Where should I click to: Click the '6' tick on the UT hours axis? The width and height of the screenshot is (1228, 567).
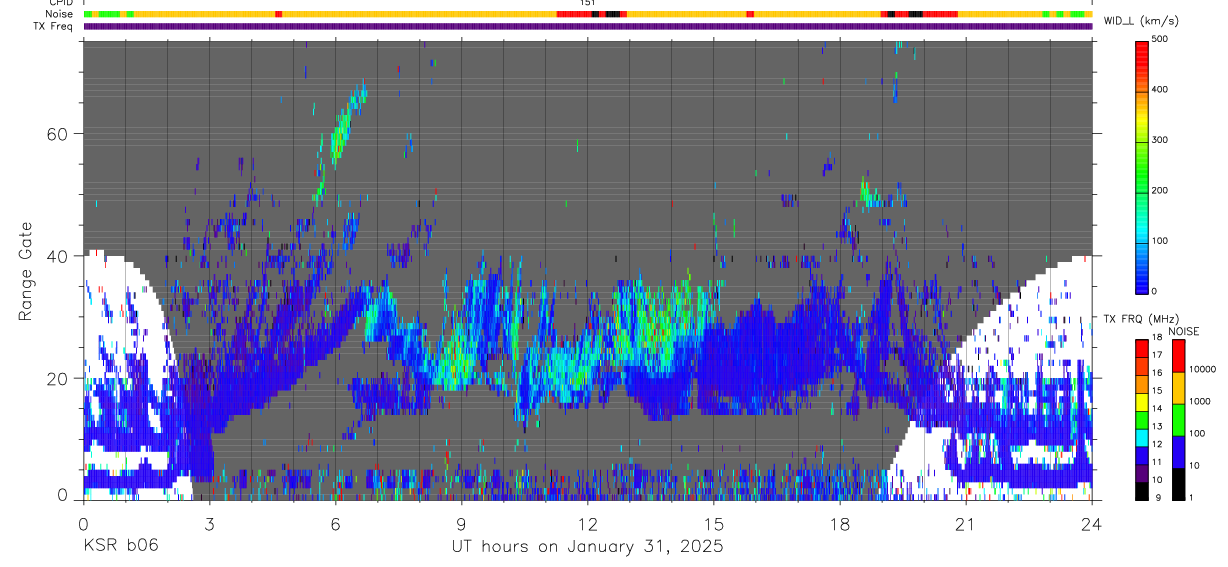[335, 523]
